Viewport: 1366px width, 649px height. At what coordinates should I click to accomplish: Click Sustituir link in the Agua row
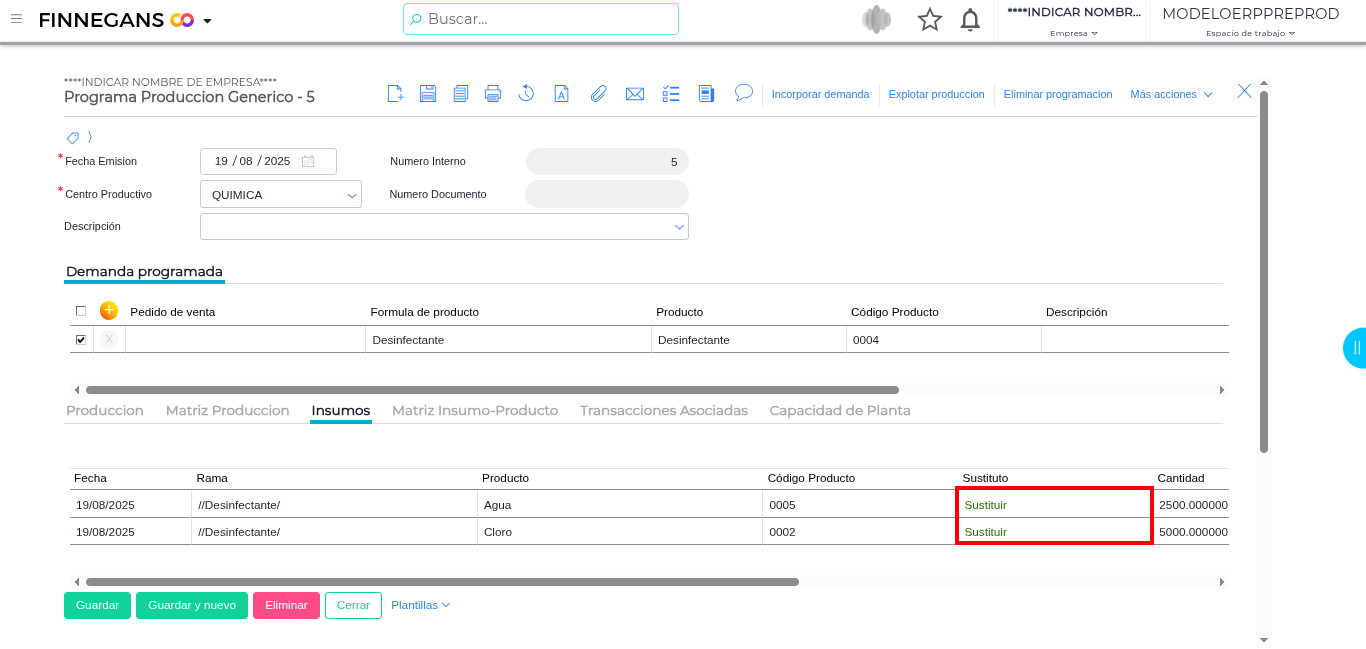click(x=985, y=505)
